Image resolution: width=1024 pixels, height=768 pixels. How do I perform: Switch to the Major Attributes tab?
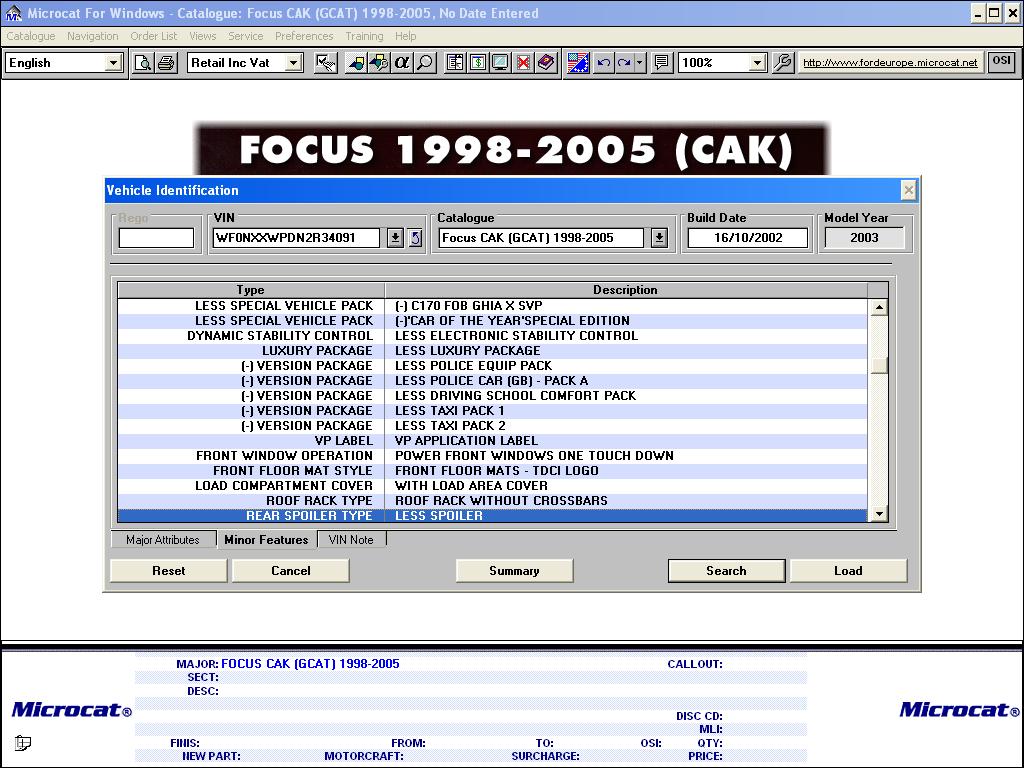(163, 540)
